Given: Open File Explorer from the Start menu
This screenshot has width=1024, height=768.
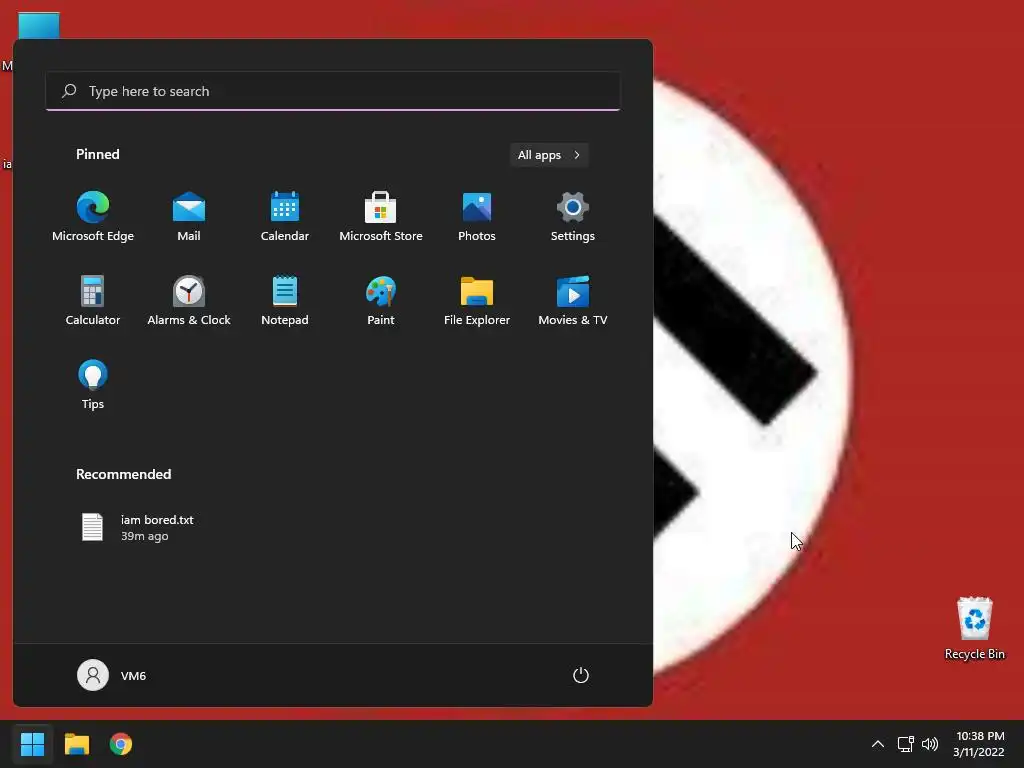Looking at the screenshot, I should pos(477,300).
